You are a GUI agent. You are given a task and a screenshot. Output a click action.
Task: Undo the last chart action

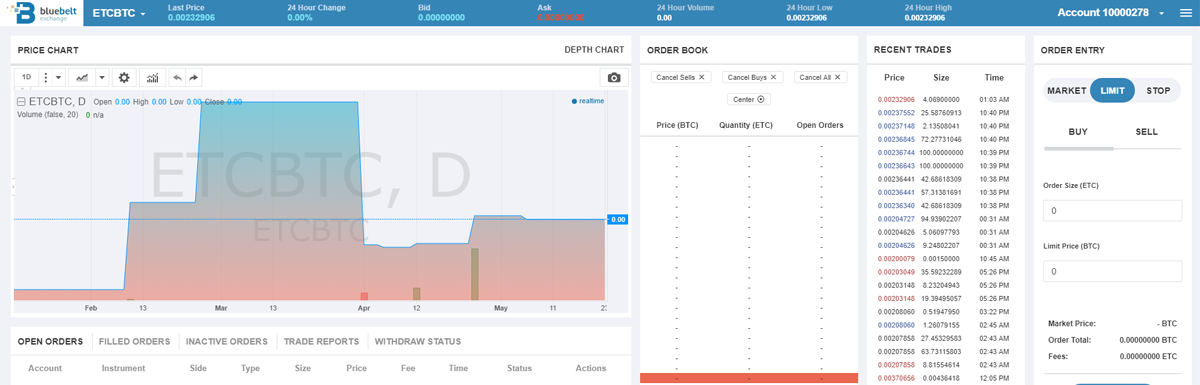pyautogui.click(x=177, y=77)
